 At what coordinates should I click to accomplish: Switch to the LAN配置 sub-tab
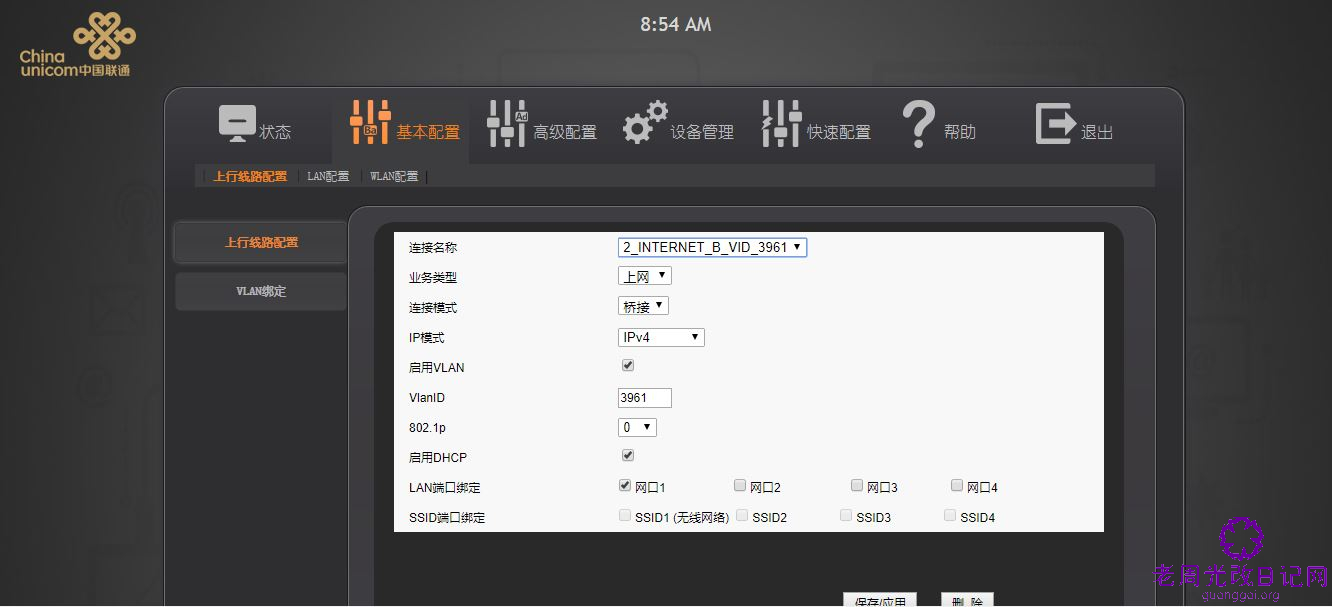coord(328,176)
